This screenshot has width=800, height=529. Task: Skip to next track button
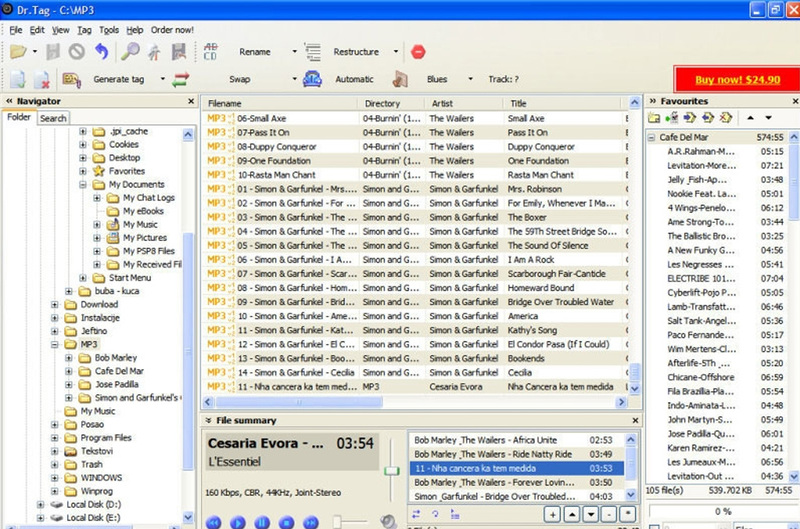tap(311, 523)
